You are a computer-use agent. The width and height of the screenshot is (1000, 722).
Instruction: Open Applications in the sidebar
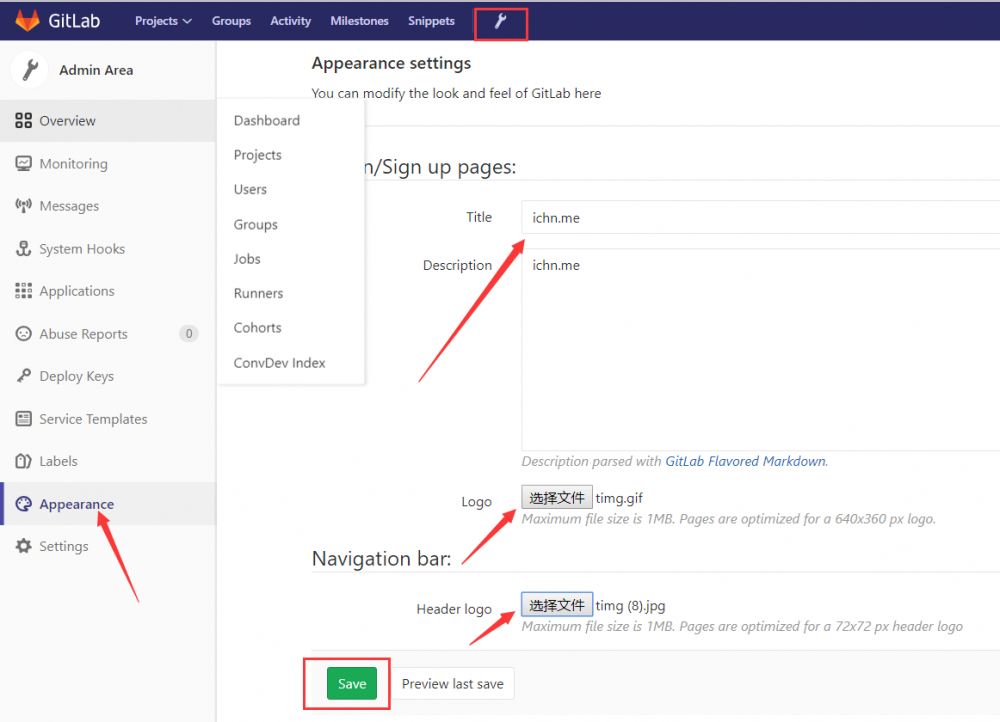click(108, 291)
